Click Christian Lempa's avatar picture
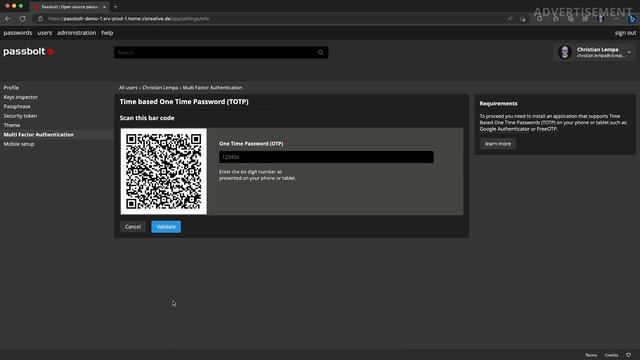Image resolution: width=640 pixels, height=360 pixels. [x=565, y=52]
